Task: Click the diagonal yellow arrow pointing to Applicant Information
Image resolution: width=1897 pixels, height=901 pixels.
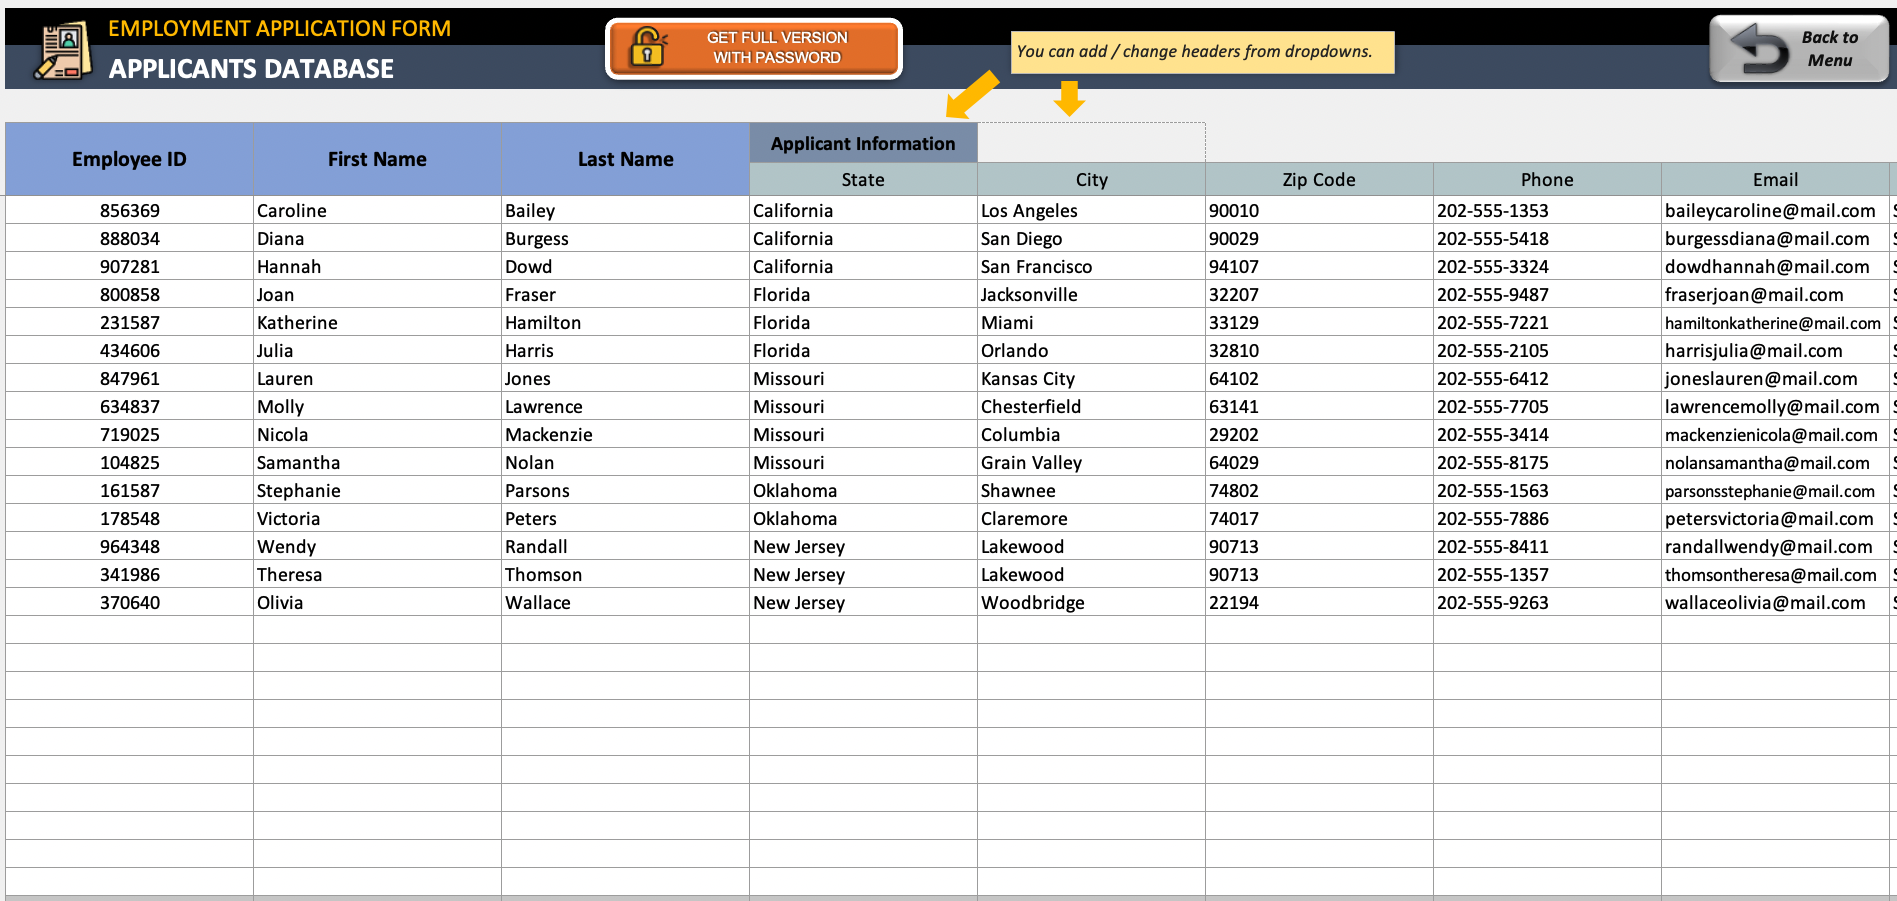Action: coord(972,94)
